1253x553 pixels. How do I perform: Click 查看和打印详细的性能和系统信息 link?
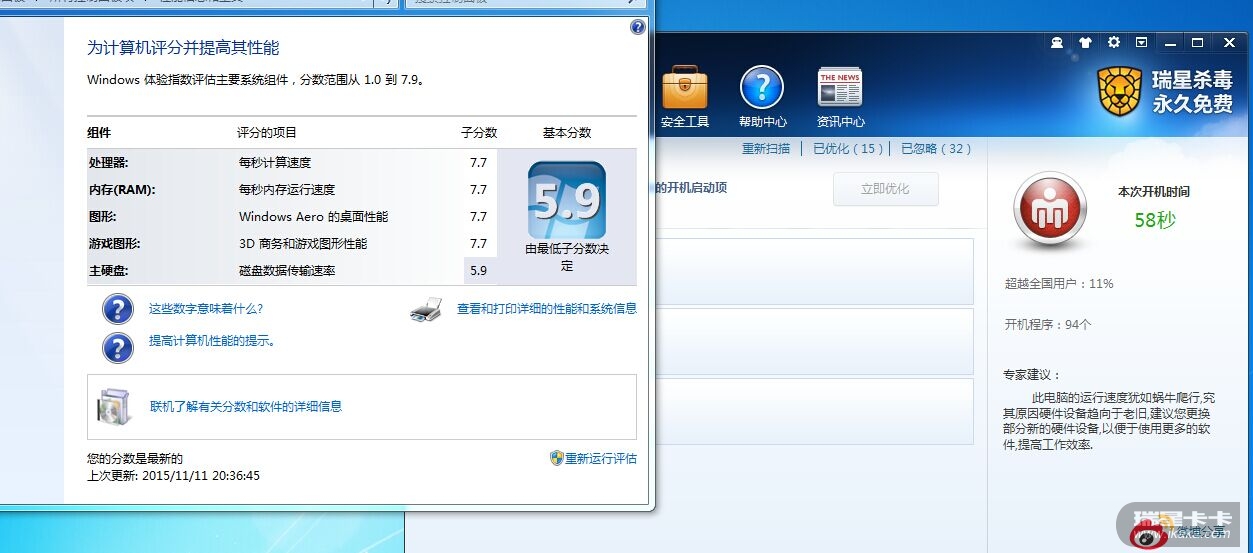[546, 309]
